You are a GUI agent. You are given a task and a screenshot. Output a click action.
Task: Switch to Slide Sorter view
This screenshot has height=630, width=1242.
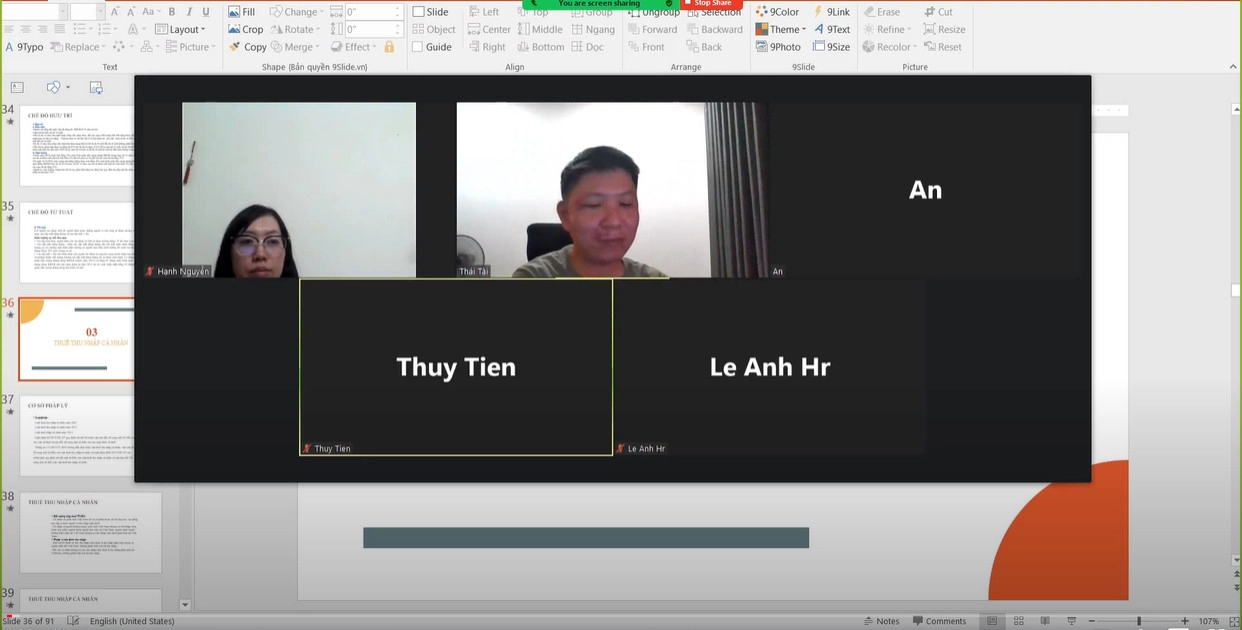point(1018,621)
